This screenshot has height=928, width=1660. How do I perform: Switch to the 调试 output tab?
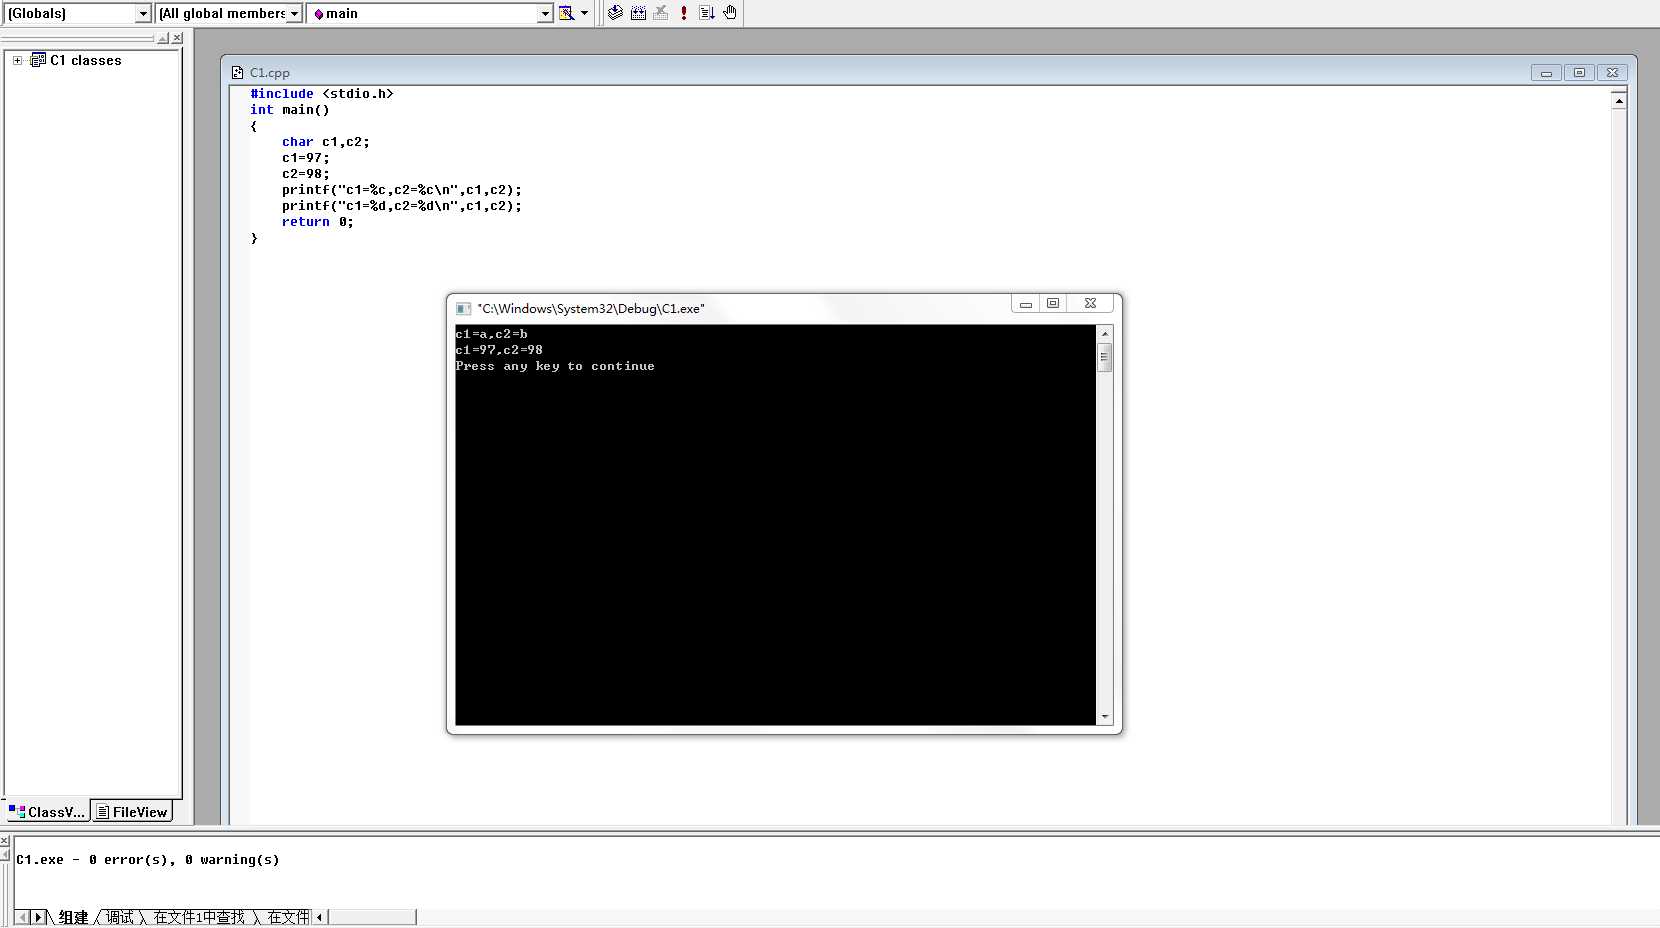[x=119, y=917]
